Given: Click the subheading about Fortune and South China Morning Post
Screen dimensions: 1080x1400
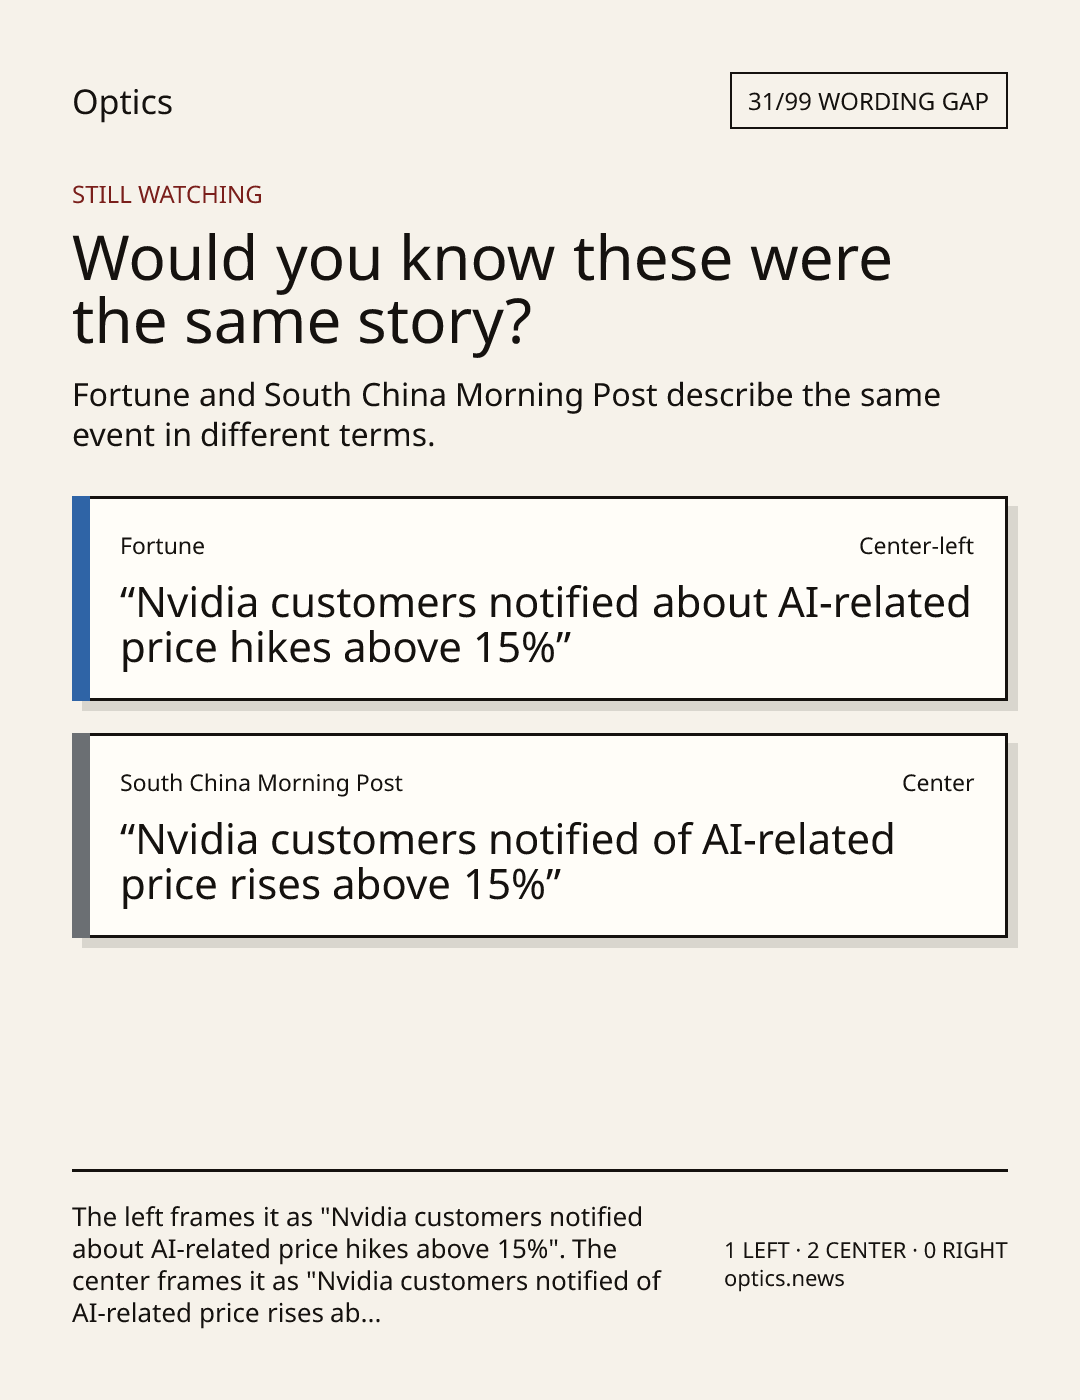Looking at the screenshot, I should pyautogui.click(x=506, y=415).
